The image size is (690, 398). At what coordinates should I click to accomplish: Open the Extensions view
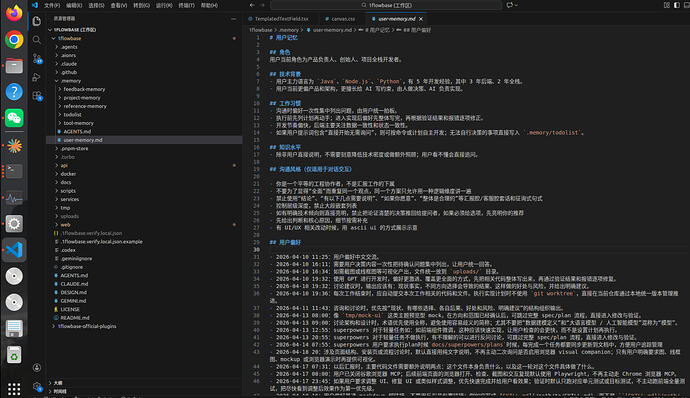pyautogui.click(x=37, y=96)
